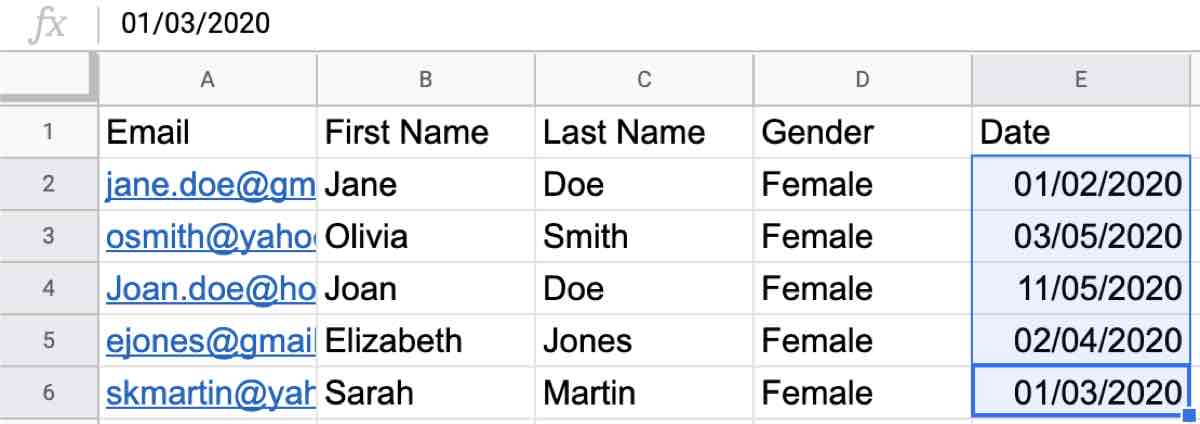Viewport: 1200px width, 424px height.
Task: Follow the skmartin@yah email link
Action: (x=210, y=393)
